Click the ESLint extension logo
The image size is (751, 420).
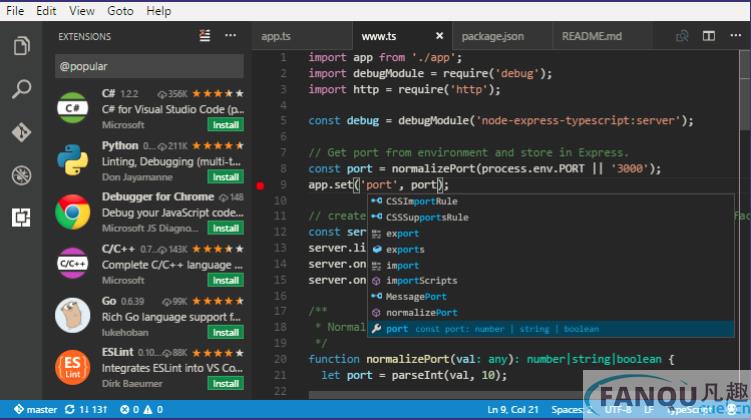(72, 367)
